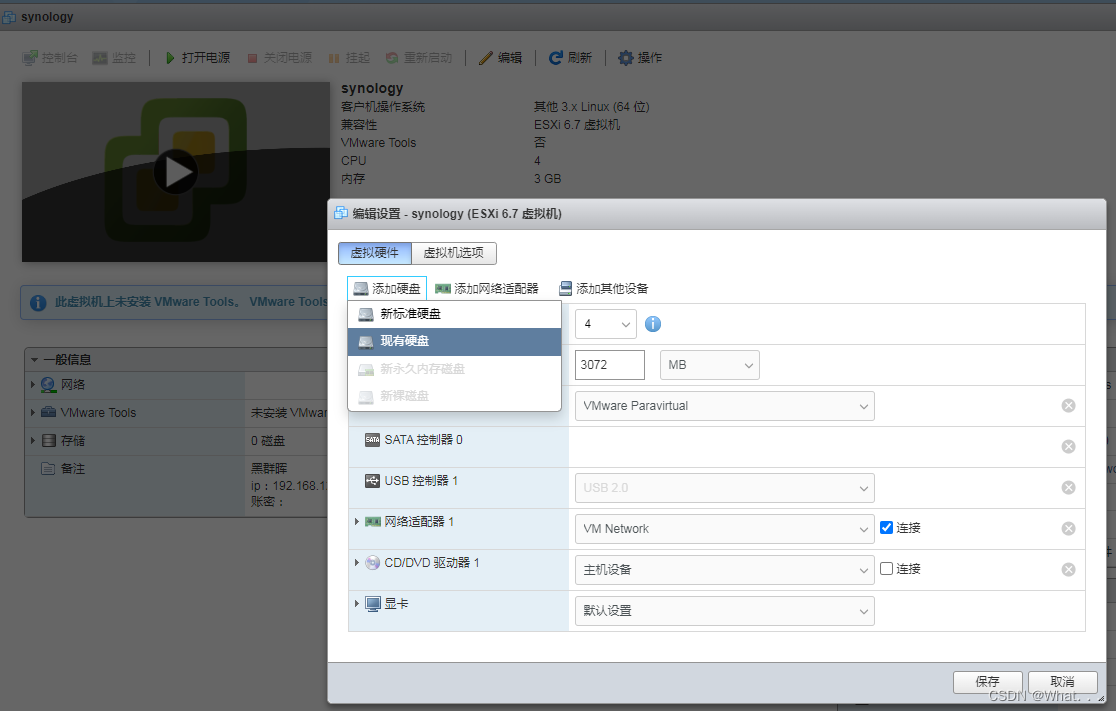Click the 重新启动 restart button
This screenshot has height=711, width=1116.
pos(418,58)
